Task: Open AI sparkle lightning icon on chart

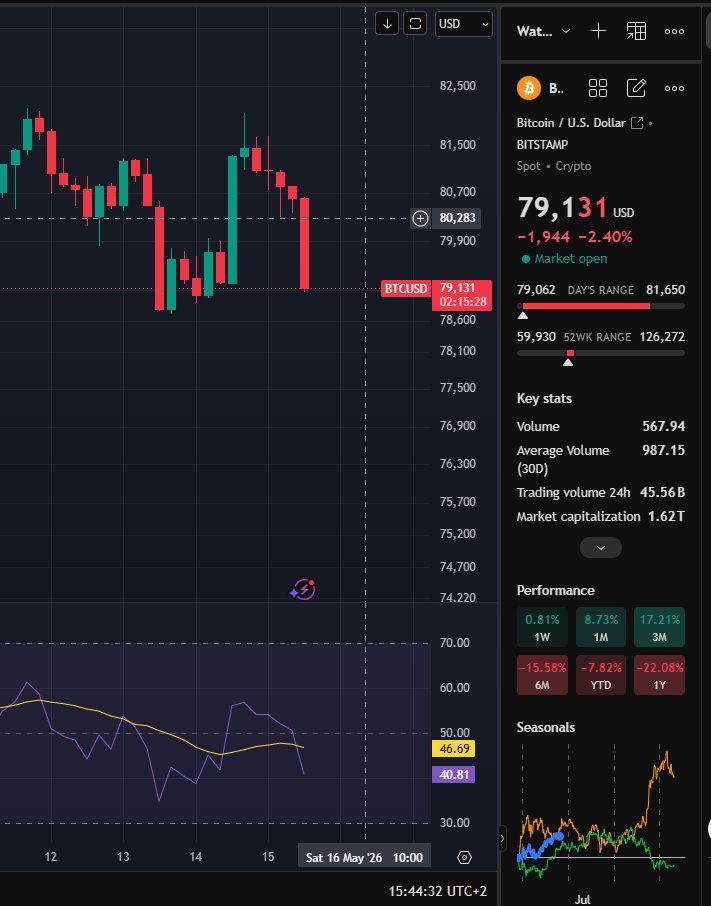Action: (x=303, y=590)
